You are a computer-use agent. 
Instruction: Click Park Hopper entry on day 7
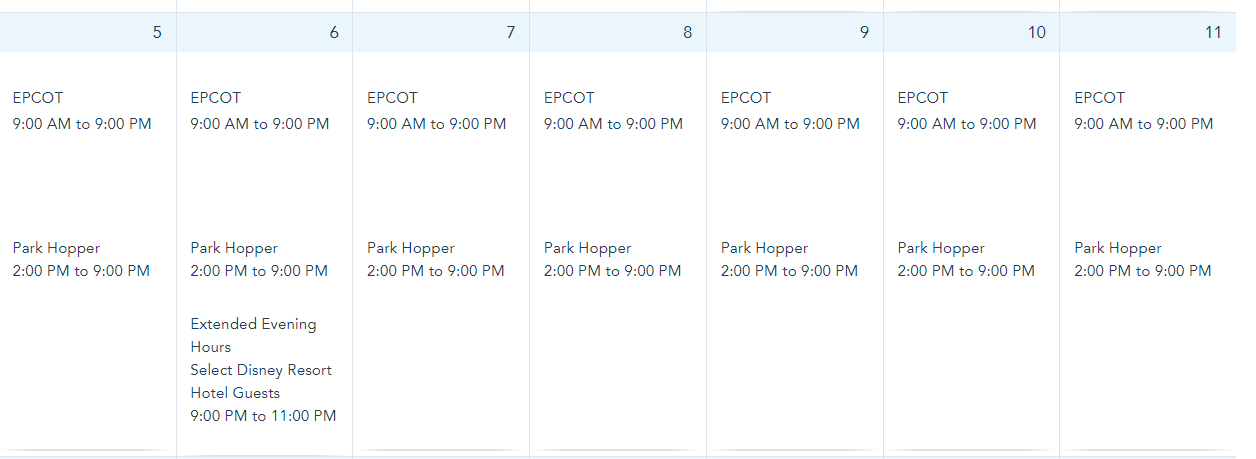[410, 248]
